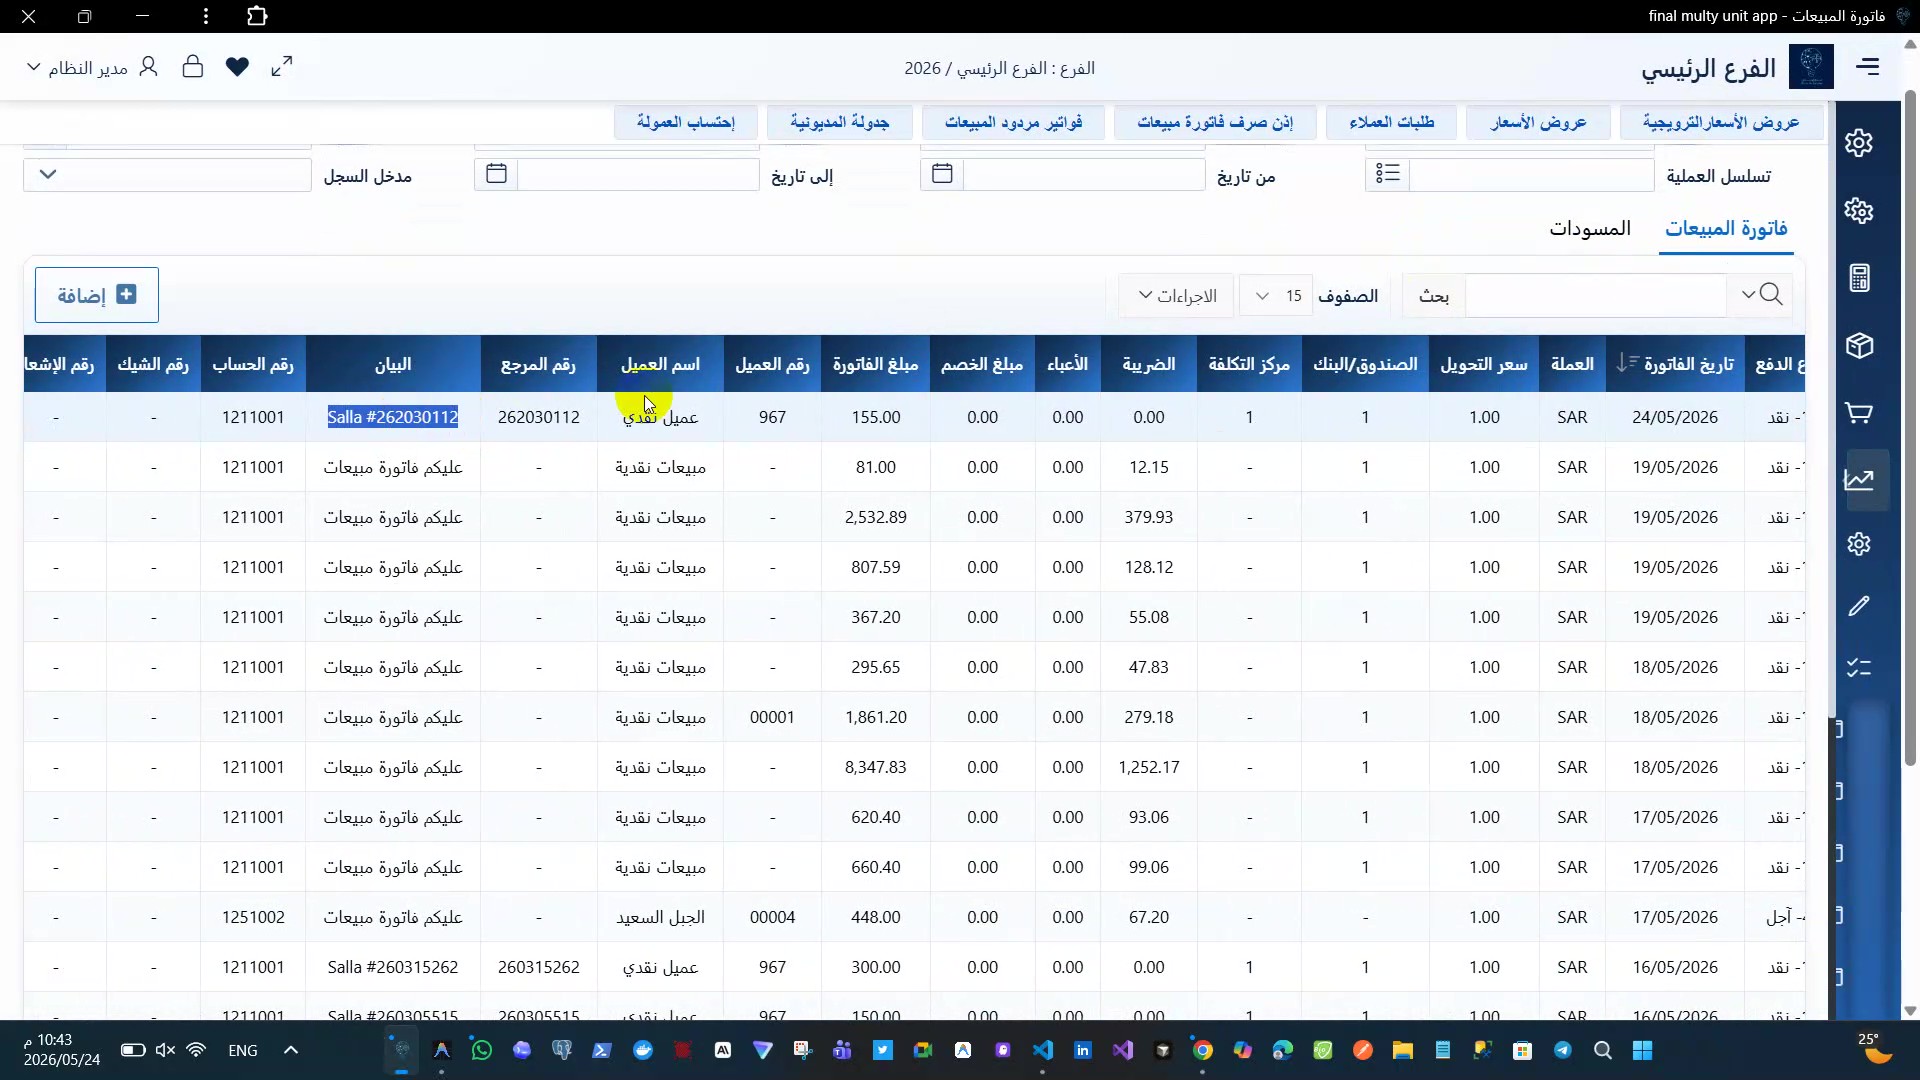Open جدولة المديونية
Image resolution: width=1920 pixels, height=1080 pixels.
840,122
